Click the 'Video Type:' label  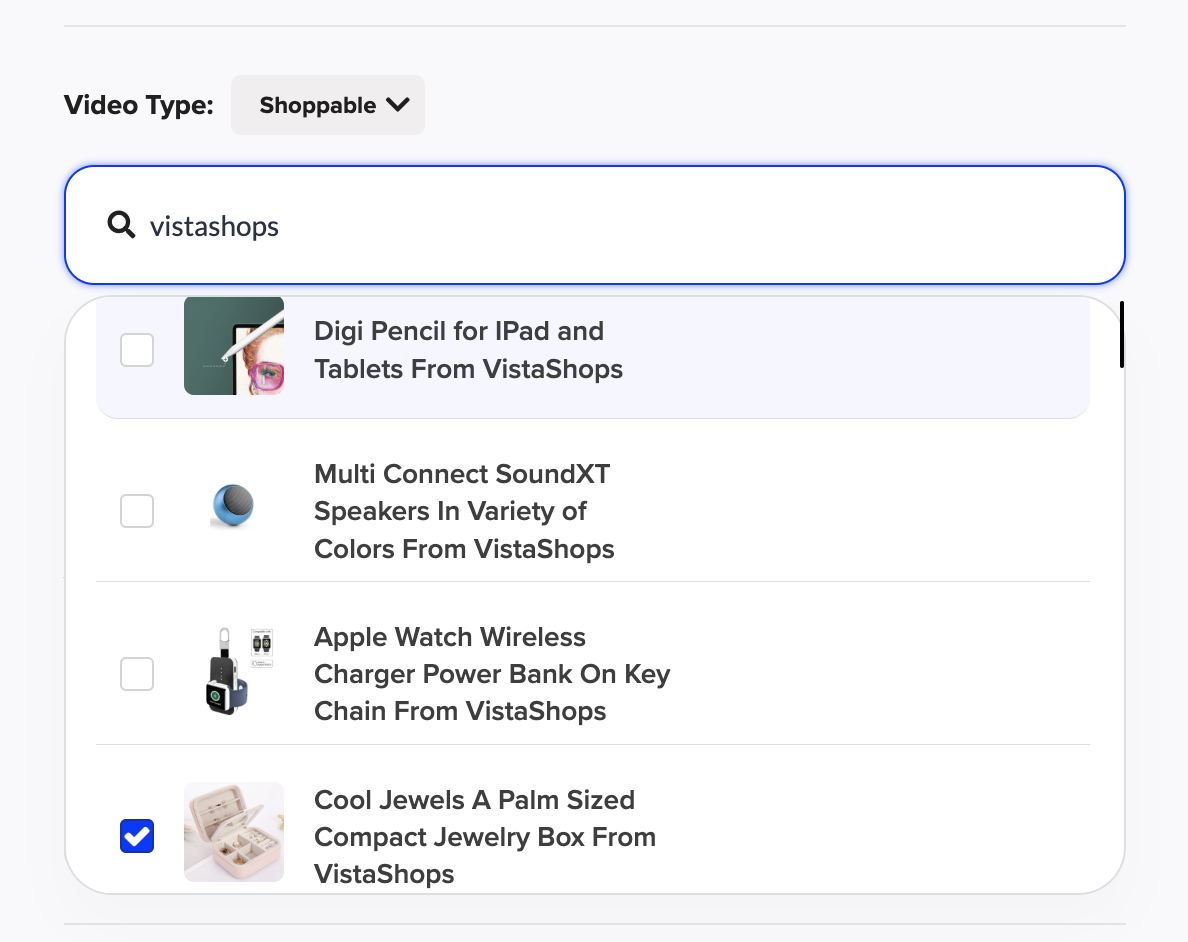point(139,105)
